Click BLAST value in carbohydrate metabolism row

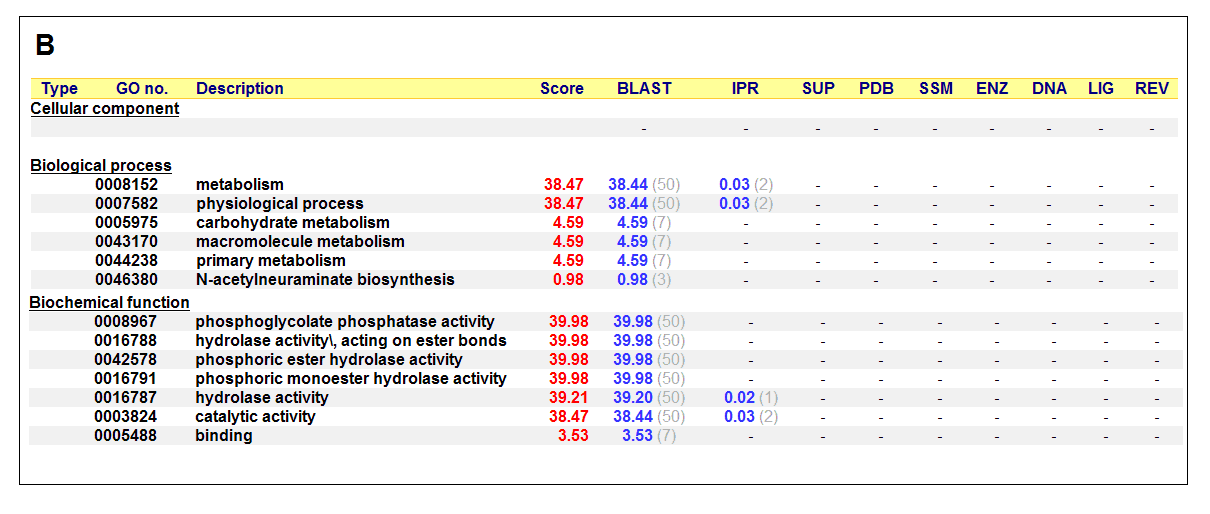[644, 222]
